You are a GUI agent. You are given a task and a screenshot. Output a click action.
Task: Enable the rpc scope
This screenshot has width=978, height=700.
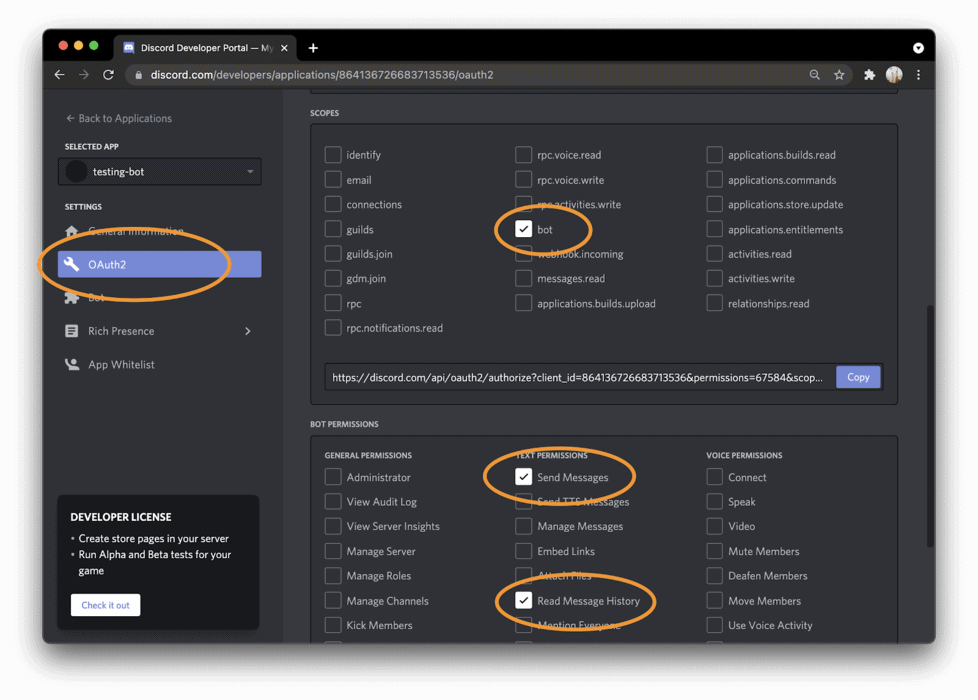point(333,303)
